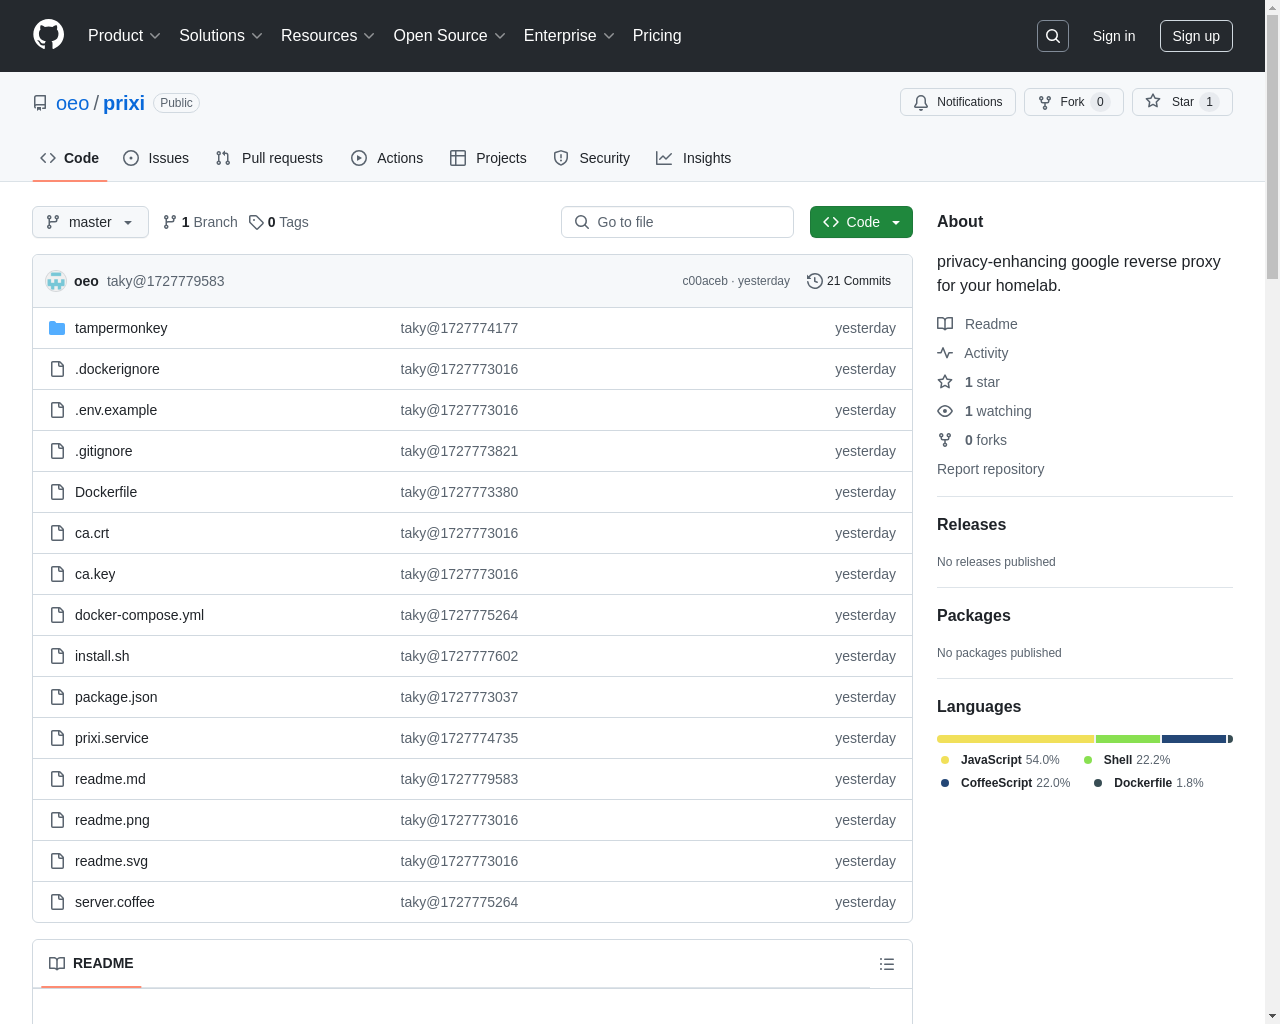
Task: Open the ca.crt file
Action: point(92,533)
